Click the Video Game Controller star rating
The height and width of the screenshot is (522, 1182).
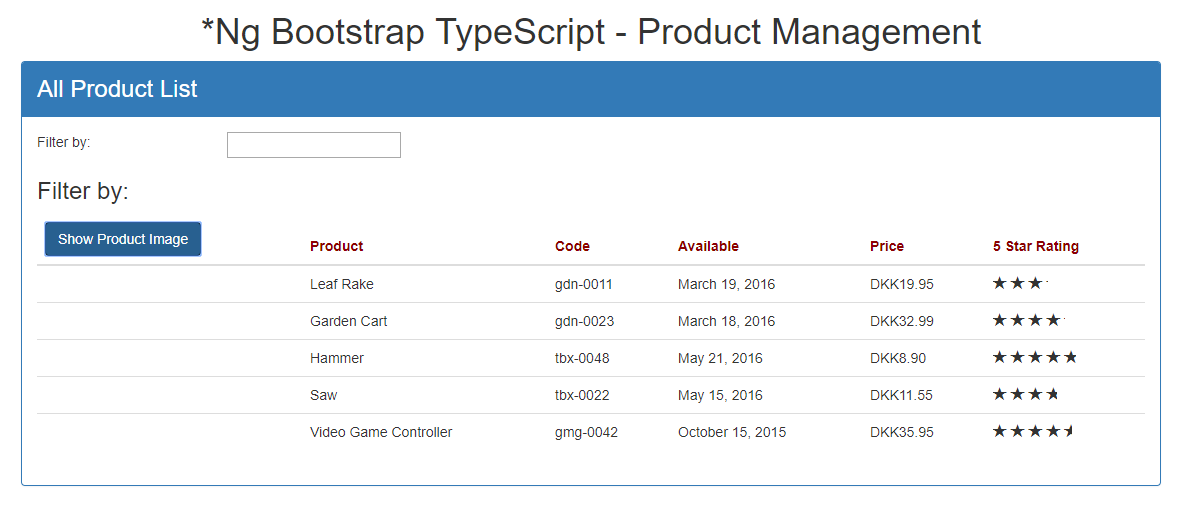point(1033,431)
